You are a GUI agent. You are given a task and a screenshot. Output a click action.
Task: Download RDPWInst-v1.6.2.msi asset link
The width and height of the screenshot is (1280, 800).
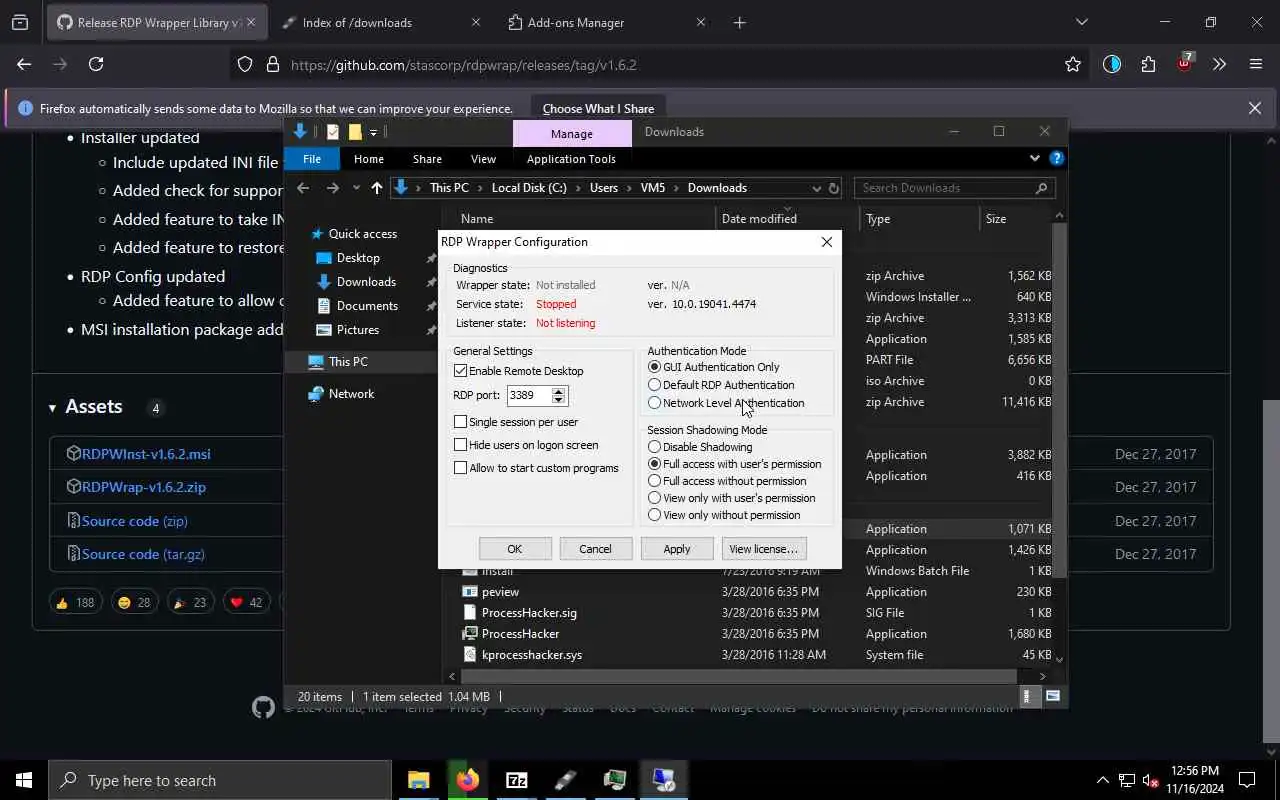[x=146, y=454]
